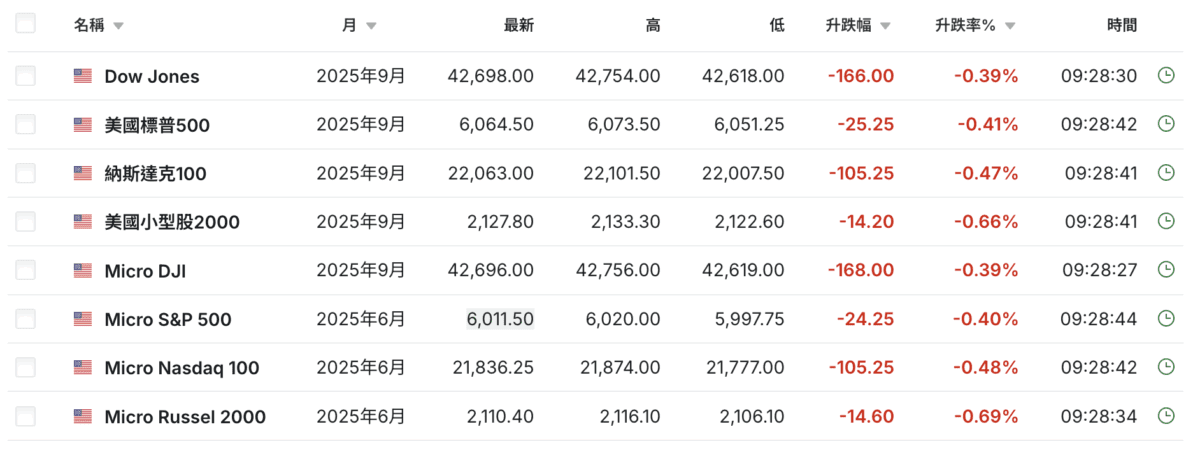
Task: Click the US flag beside Micro S&P 500
Action: [83, 319]
